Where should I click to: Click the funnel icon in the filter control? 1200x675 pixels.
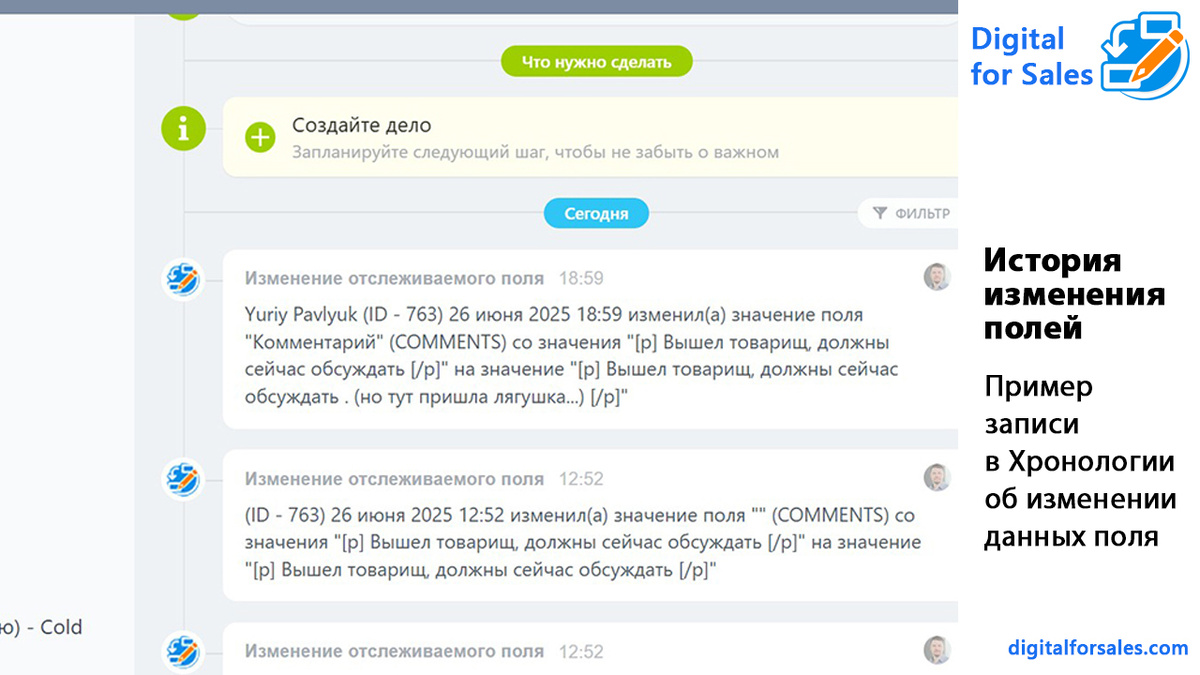click(x=879, y=212)
